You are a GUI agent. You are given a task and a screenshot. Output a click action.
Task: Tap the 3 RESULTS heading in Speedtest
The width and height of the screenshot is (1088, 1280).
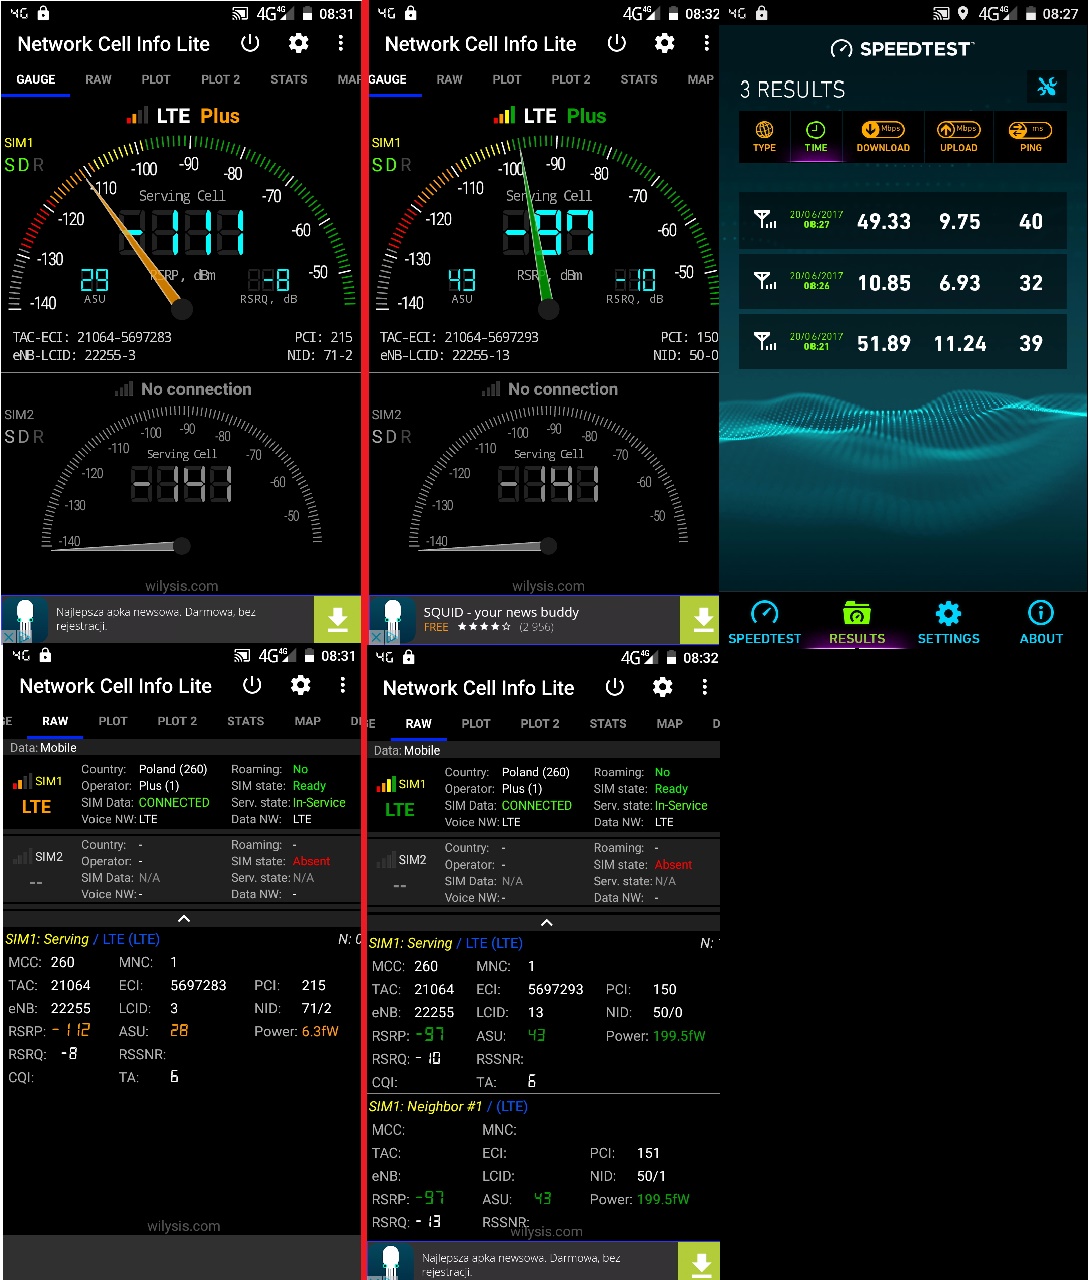click(792, 89)
